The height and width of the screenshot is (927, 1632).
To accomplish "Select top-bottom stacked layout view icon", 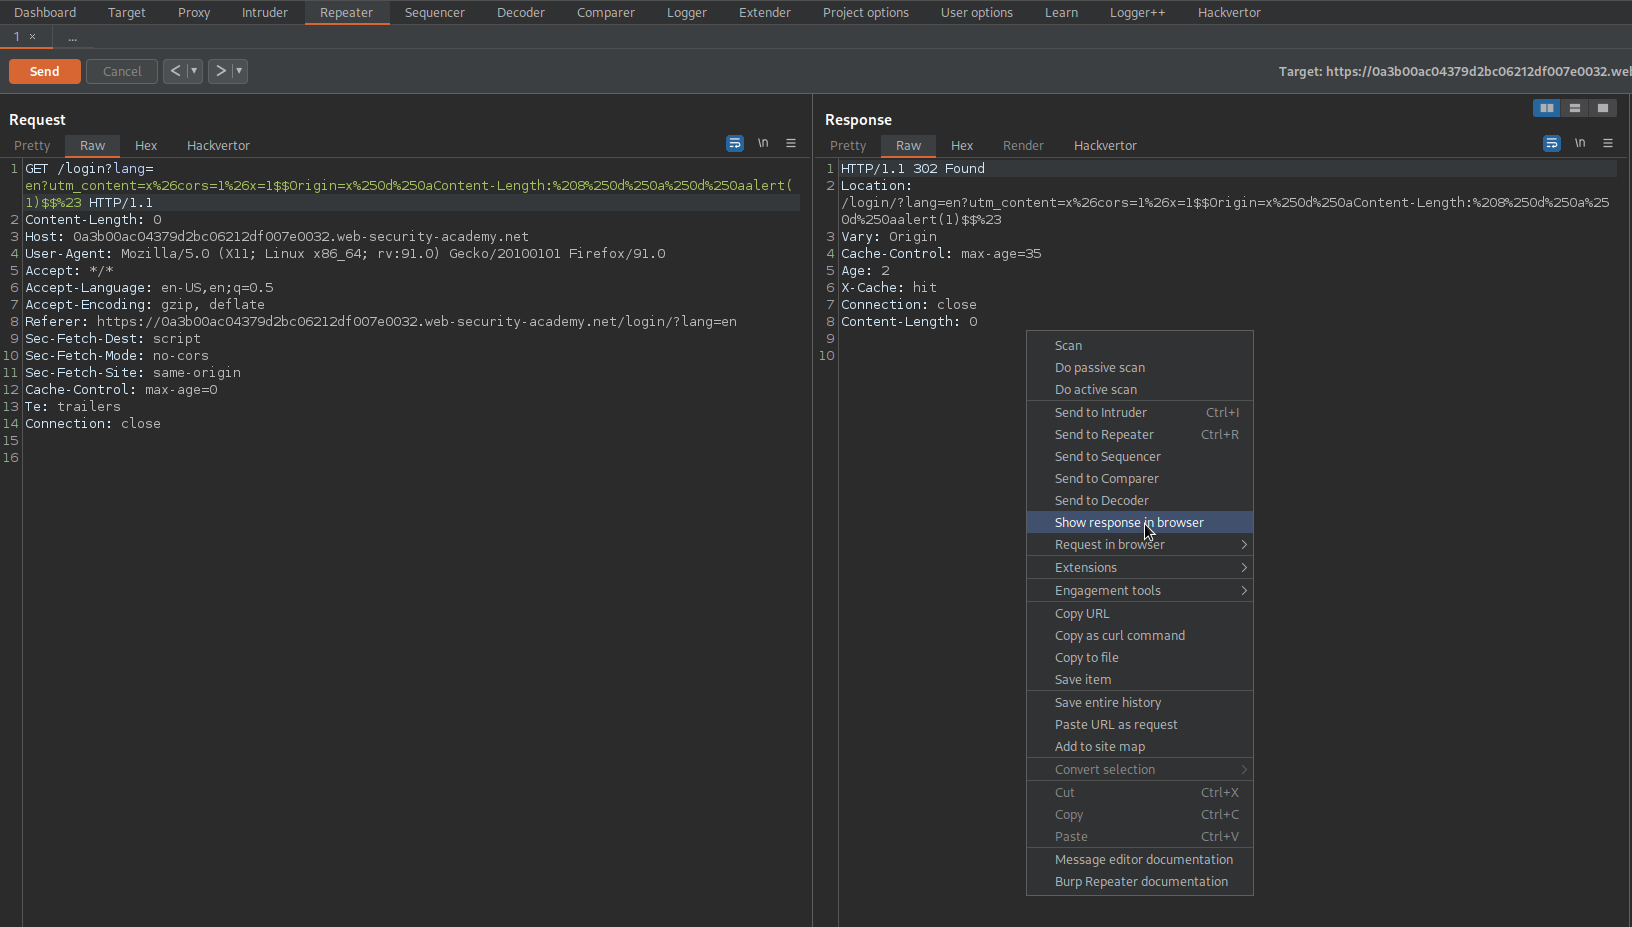I will click(x=1575, y=108).
